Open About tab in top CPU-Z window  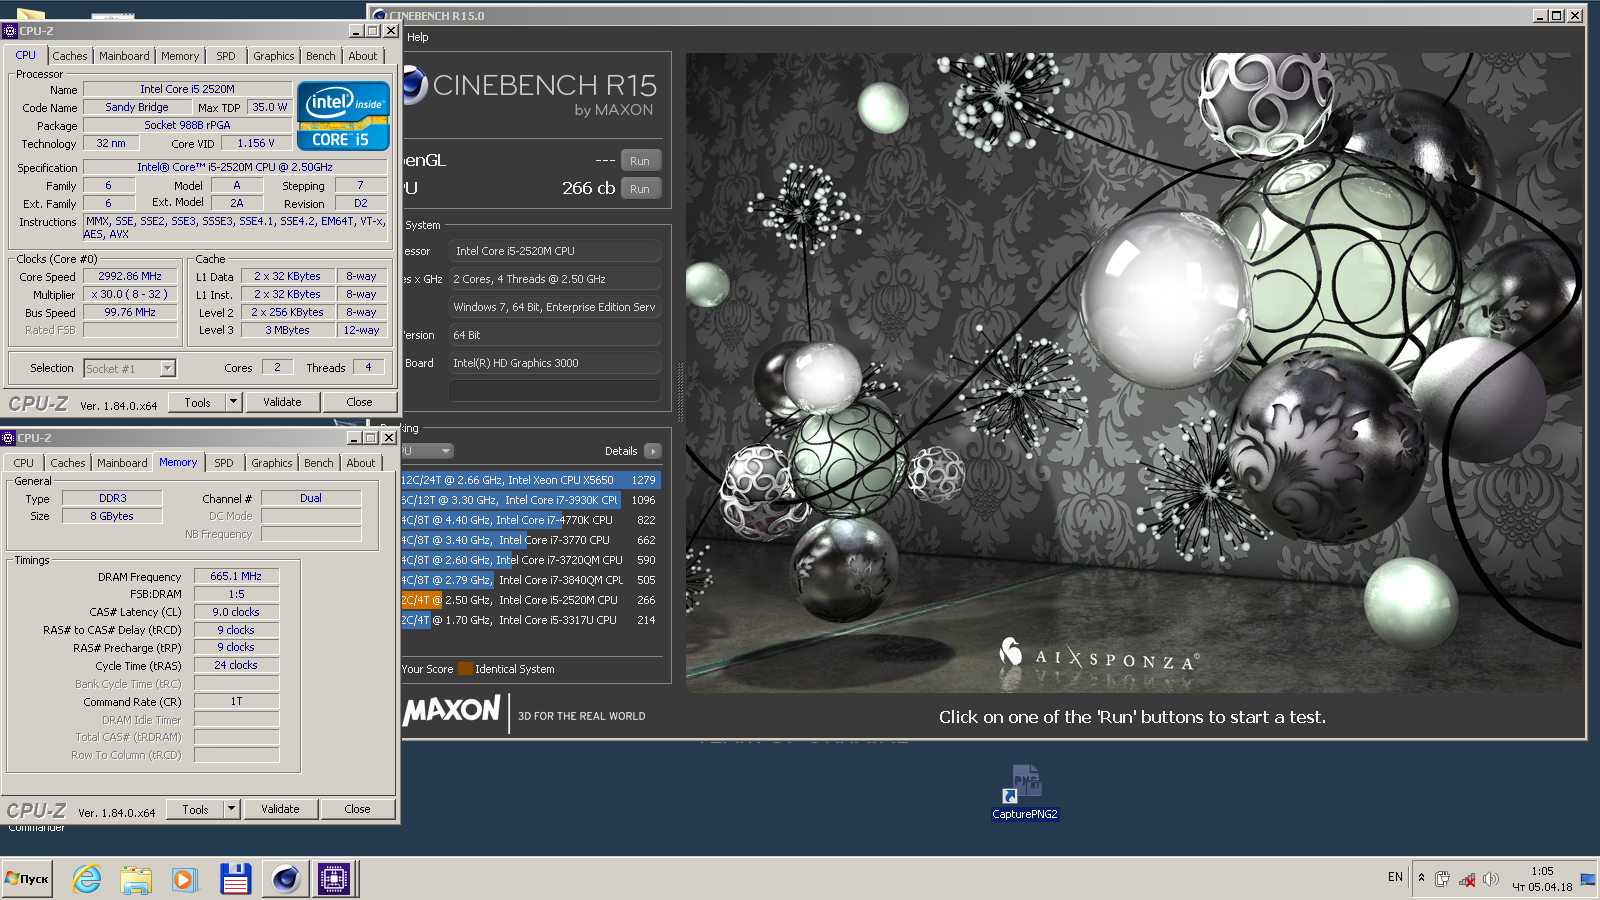(x=363, y=56)
